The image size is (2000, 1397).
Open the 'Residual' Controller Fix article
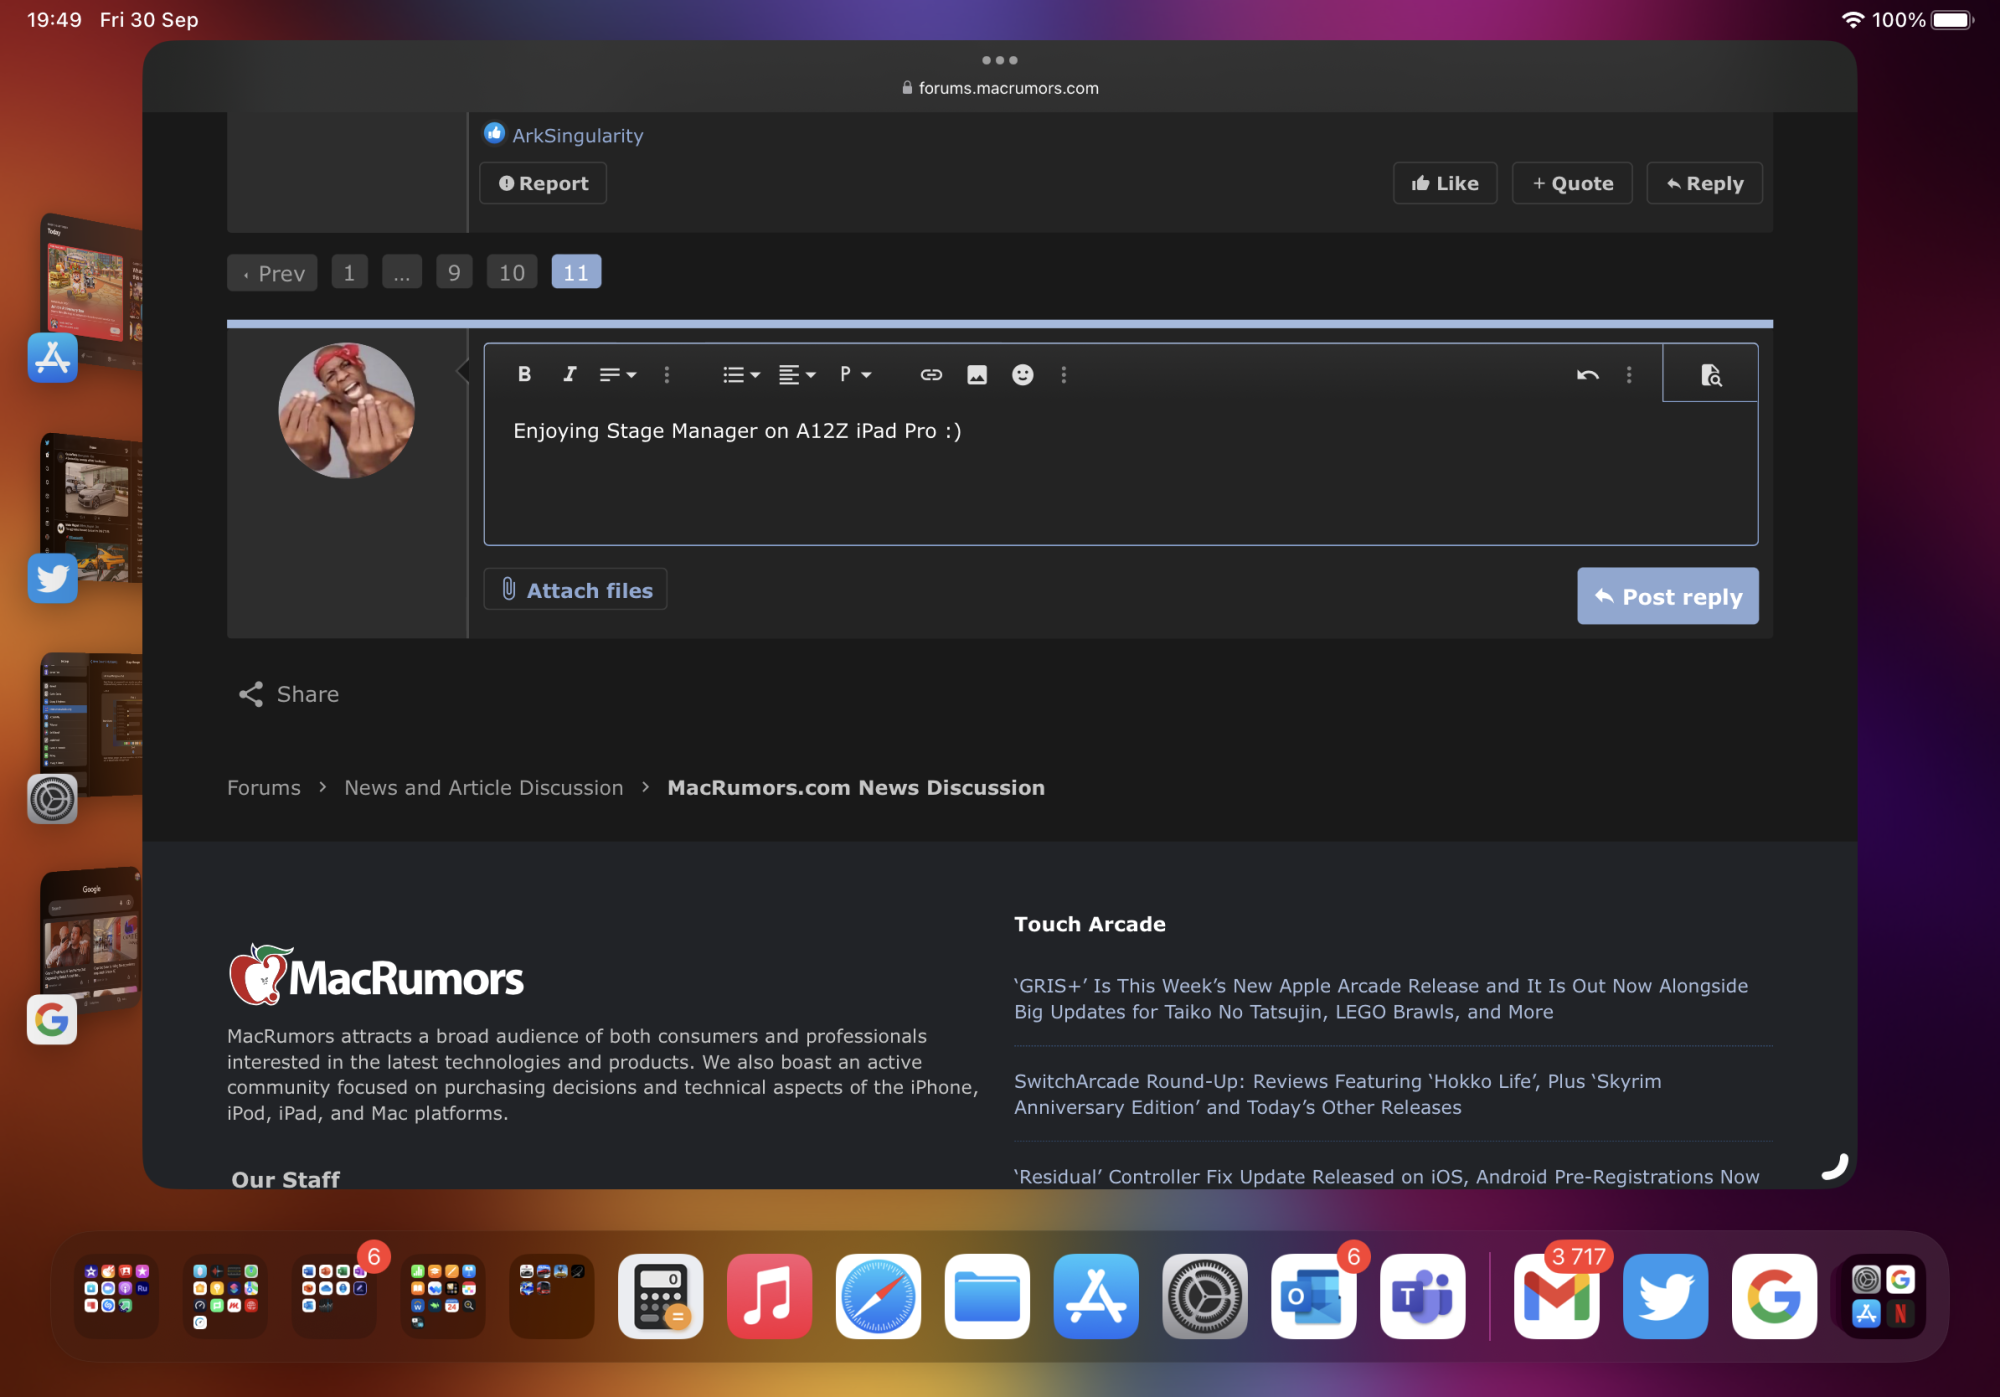click(x=1387, y=1177)
